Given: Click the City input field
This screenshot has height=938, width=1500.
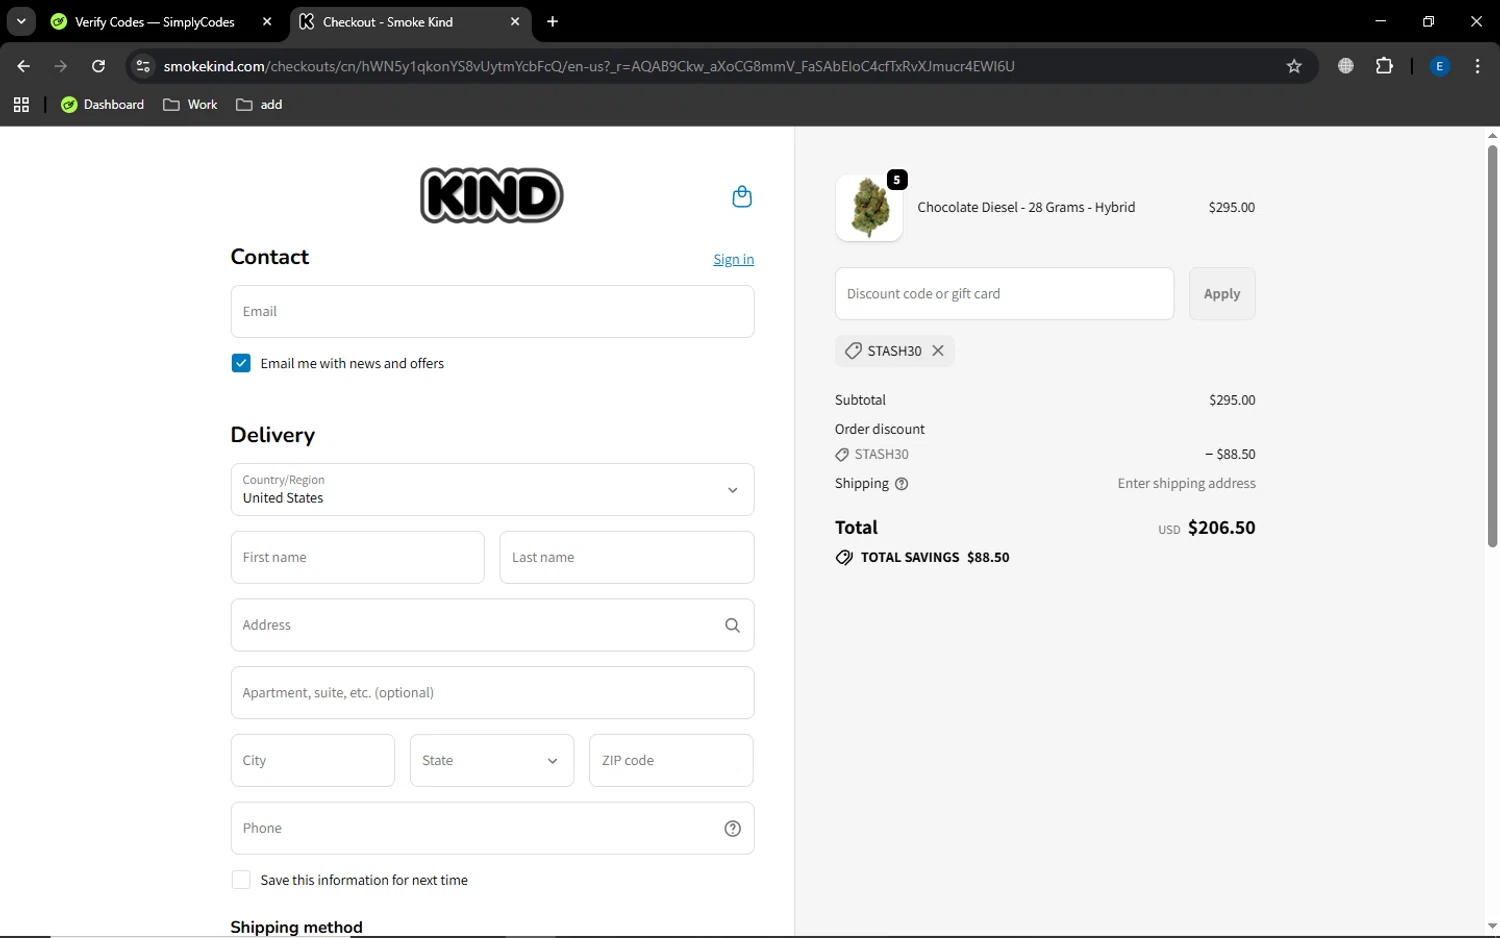Looking at the screenshot, I should click(x=313, y=760).
